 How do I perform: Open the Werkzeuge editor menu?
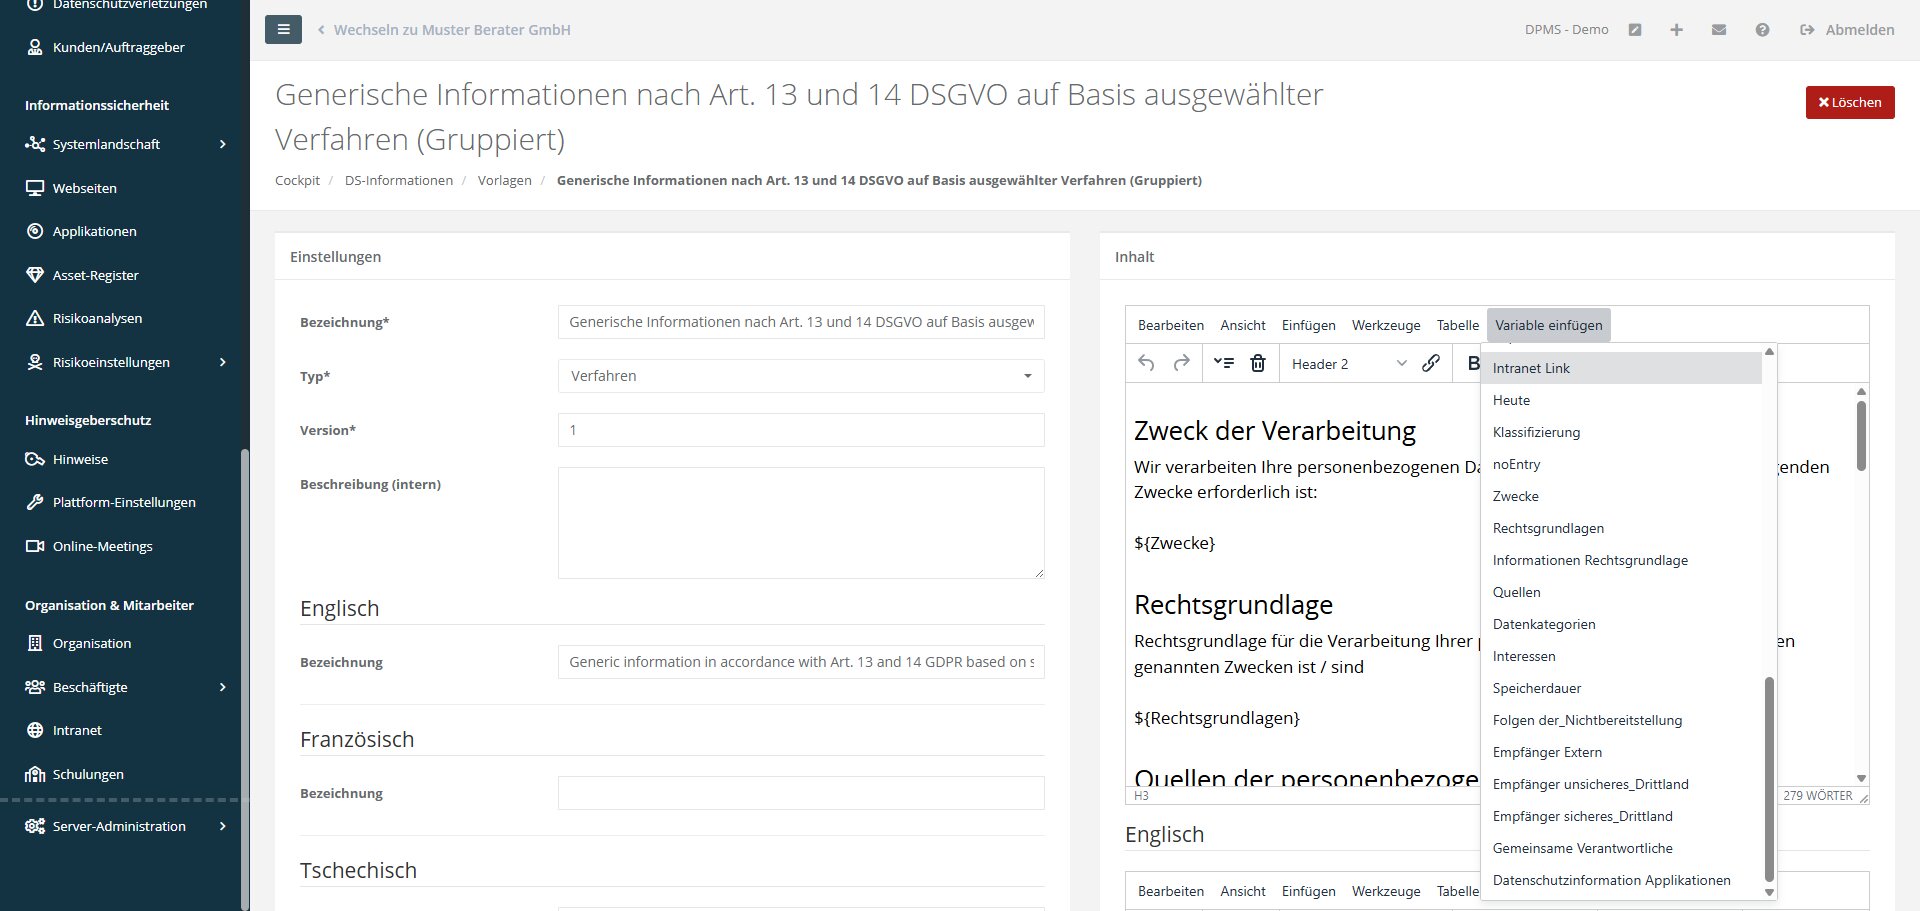pyautogui.click(x=1386, y=325)
